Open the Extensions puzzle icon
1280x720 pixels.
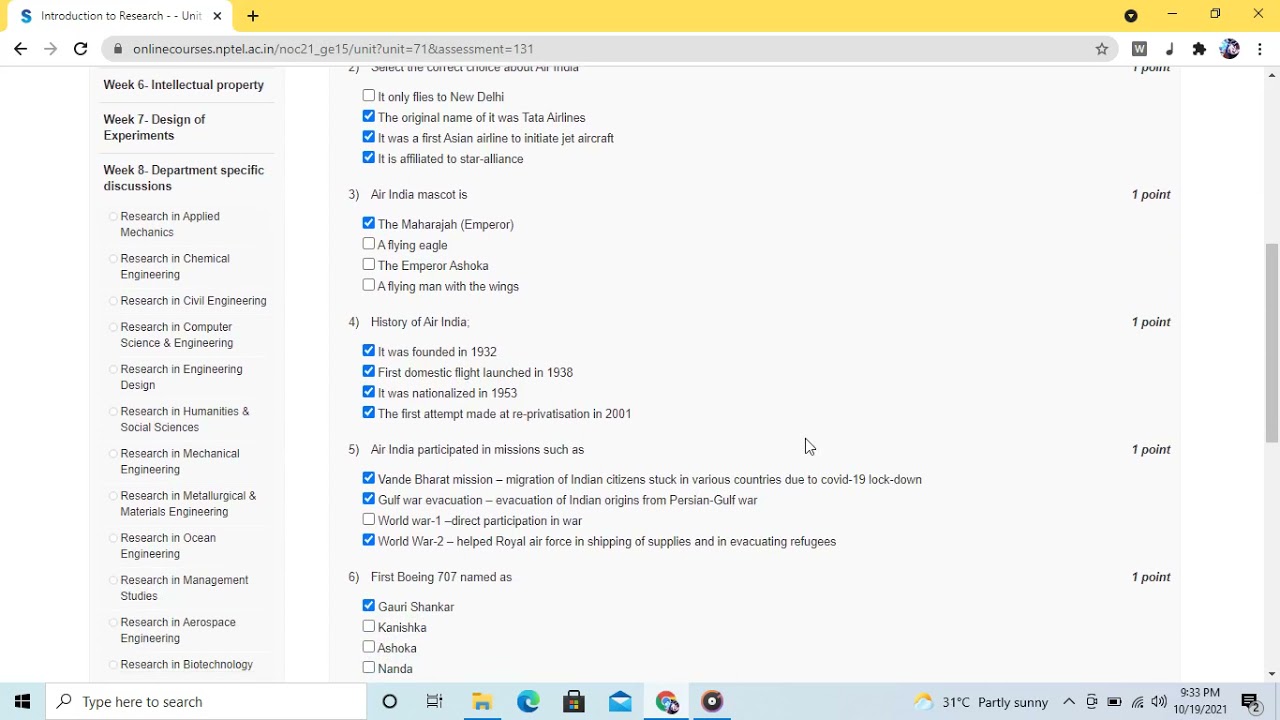point(1199,48)
